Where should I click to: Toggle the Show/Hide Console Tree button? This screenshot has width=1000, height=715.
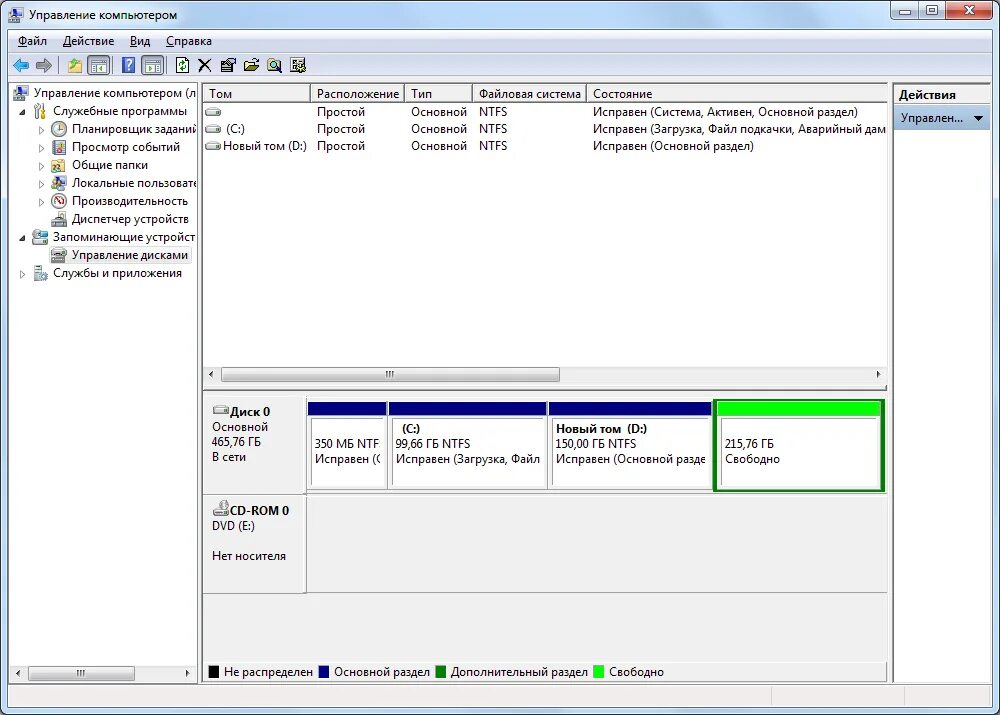tap(99, 65)
